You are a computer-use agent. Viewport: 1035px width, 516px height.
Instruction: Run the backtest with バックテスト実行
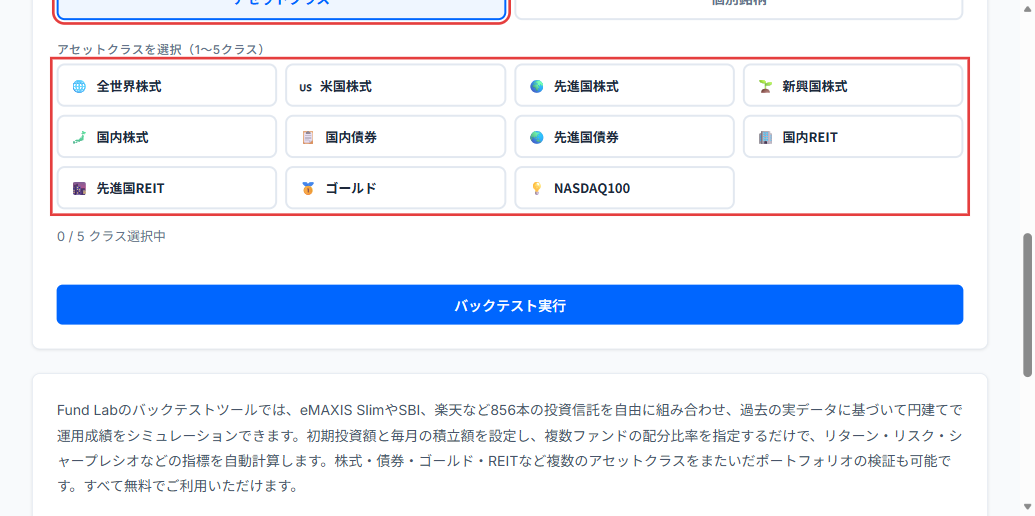pos(510,305)
